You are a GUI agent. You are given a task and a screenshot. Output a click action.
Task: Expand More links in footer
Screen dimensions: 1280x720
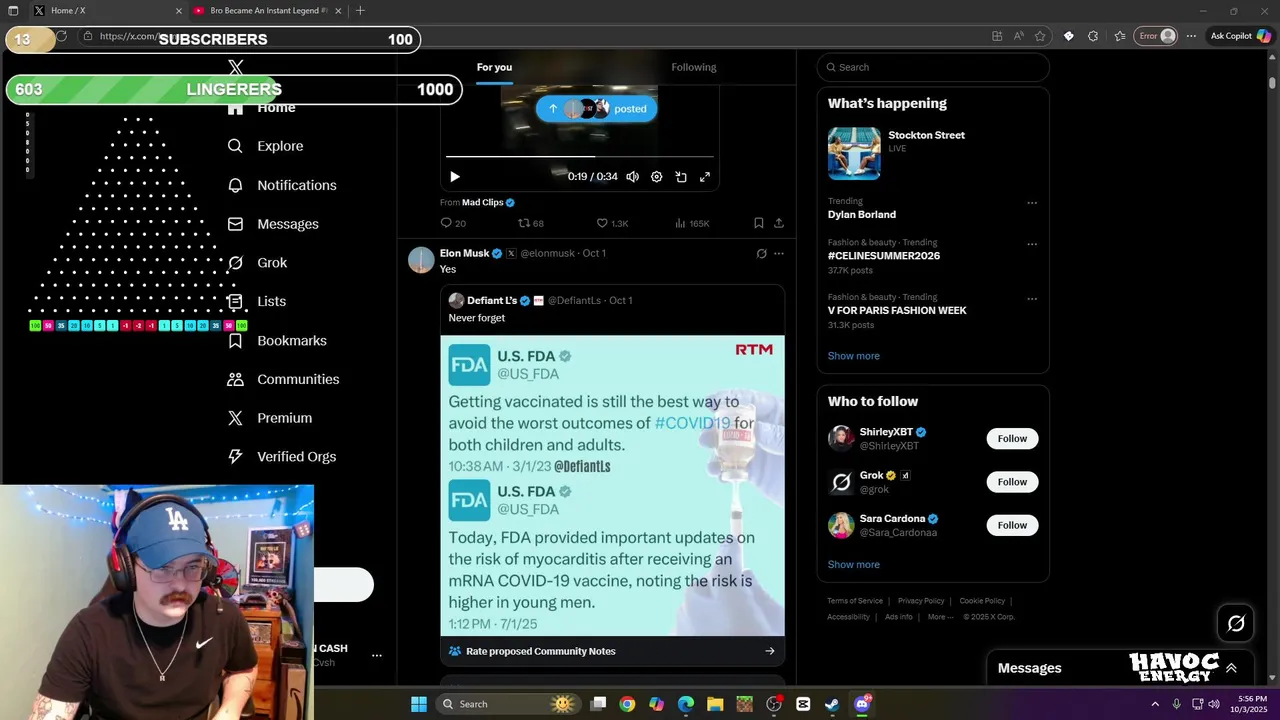[940, 617]
